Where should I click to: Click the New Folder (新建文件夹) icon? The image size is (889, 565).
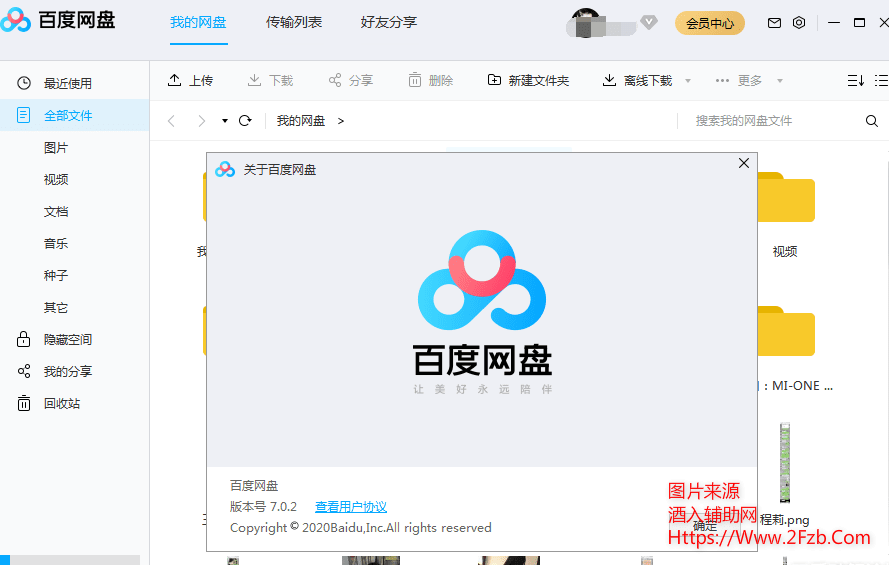click(495, 80)
